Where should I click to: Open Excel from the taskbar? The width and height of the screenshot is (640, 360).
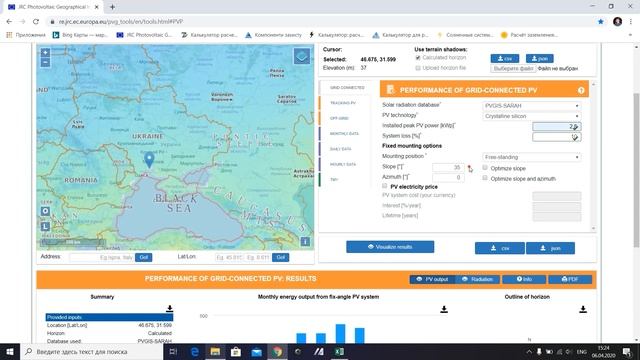pyautogui.click(x=339, y=351)
